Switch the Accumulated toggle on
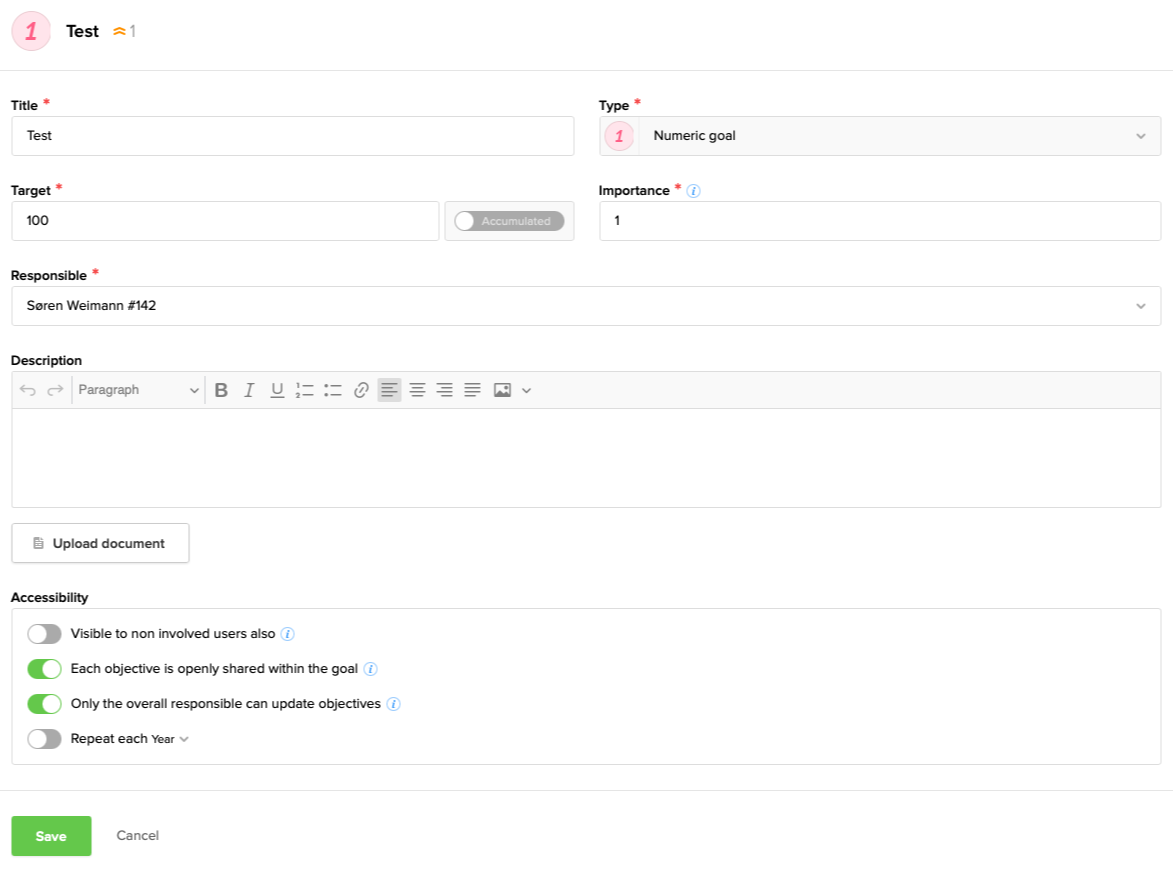 (x=465, y=220)
